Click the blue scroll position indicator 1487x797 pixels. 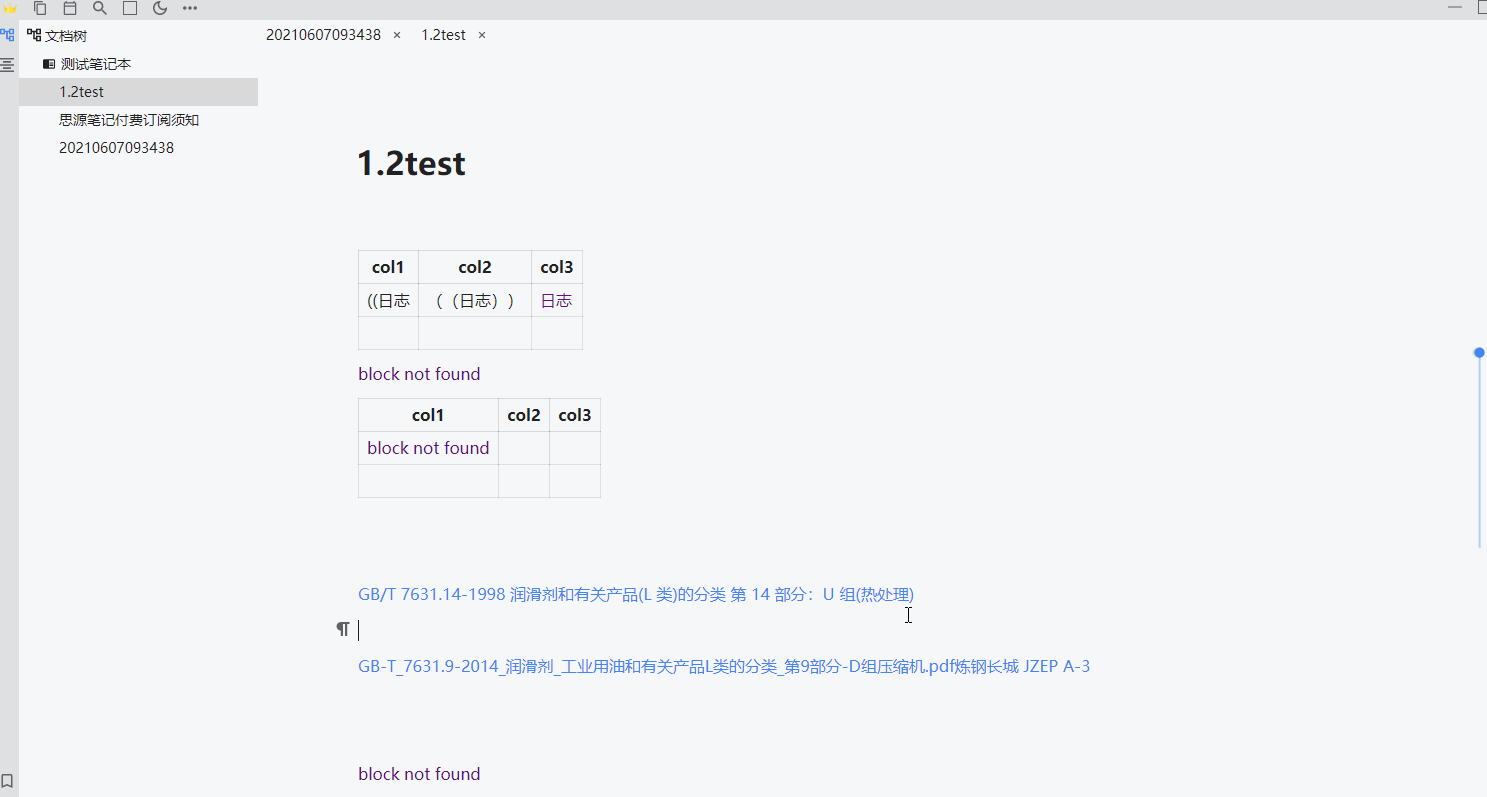point(1479,352)
